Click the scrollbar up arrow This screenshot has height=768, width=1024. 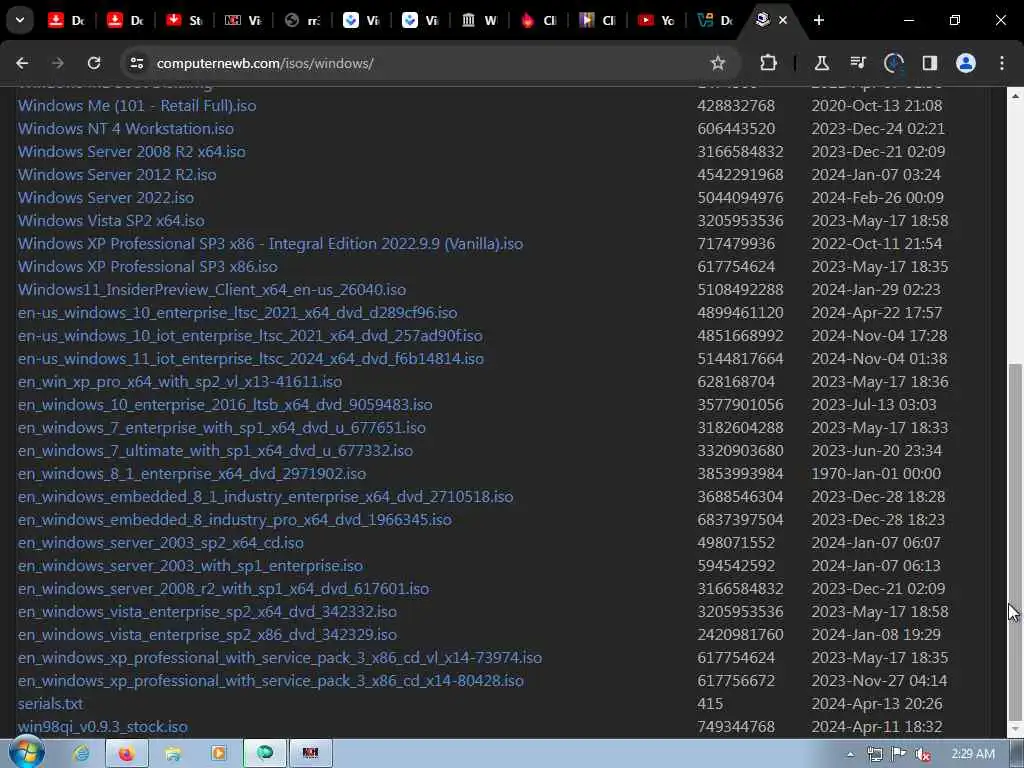(x=1016, y=96)
